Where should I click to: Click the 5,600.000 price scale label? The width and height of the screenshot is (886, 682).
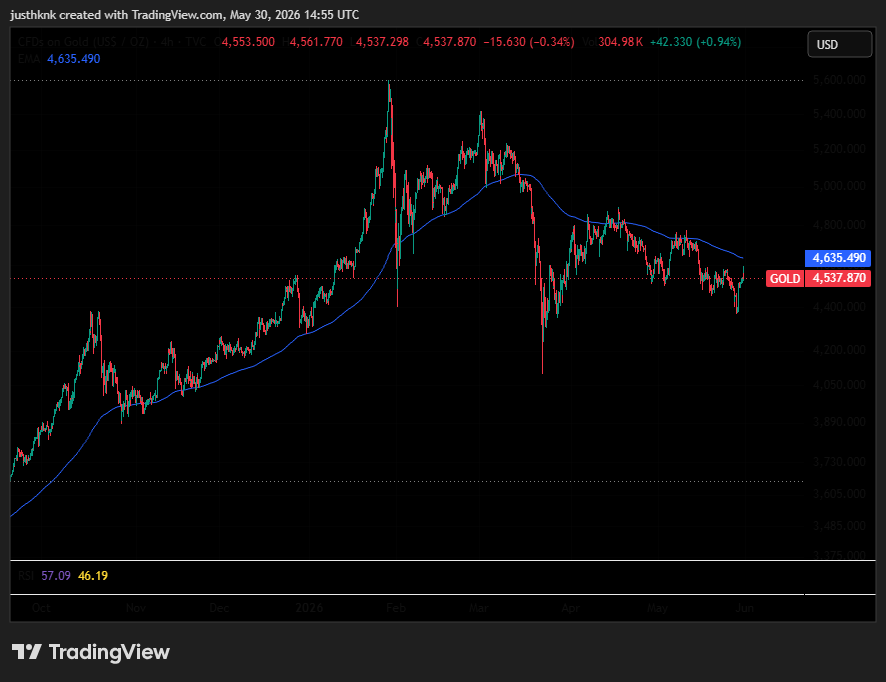tap(839, 80)
